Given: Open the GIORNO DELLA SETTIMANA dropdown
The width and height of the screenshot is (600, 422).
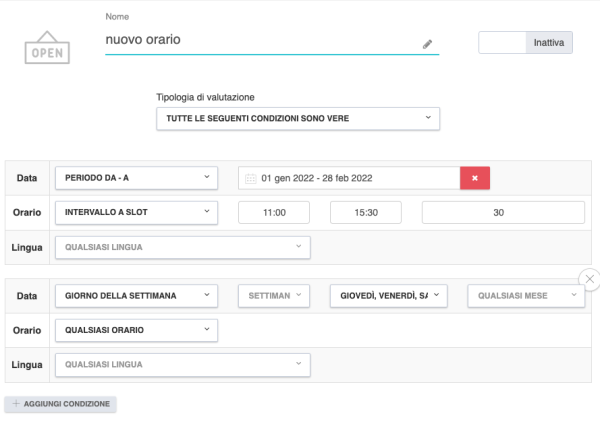Looking at the screenshot, I should (137, 296).
